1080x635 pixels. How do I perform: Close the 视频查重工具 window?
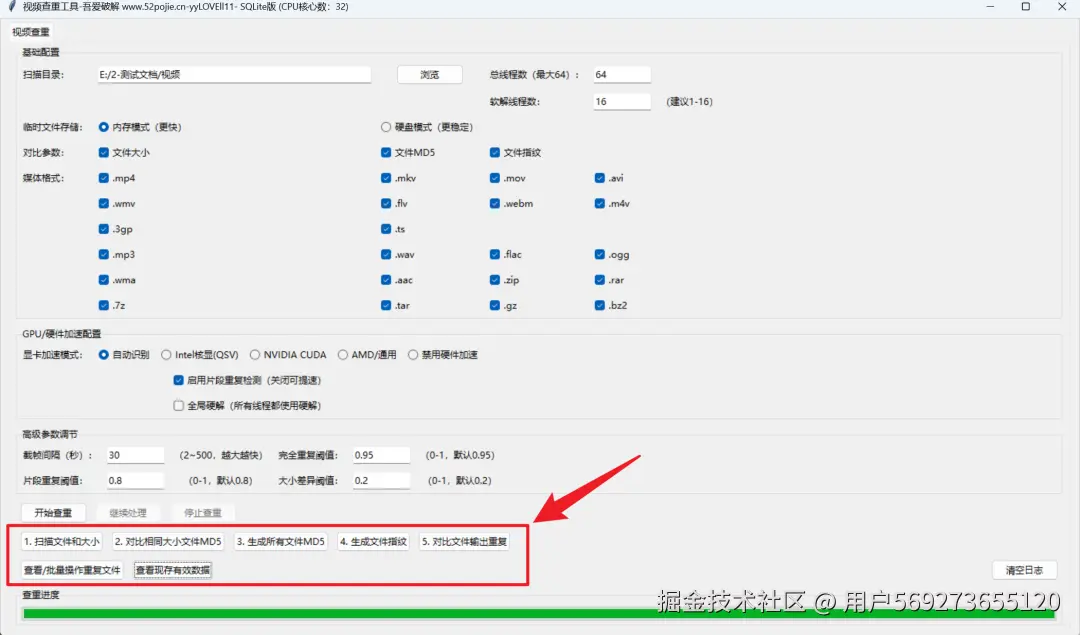[x=1062, y=7]
